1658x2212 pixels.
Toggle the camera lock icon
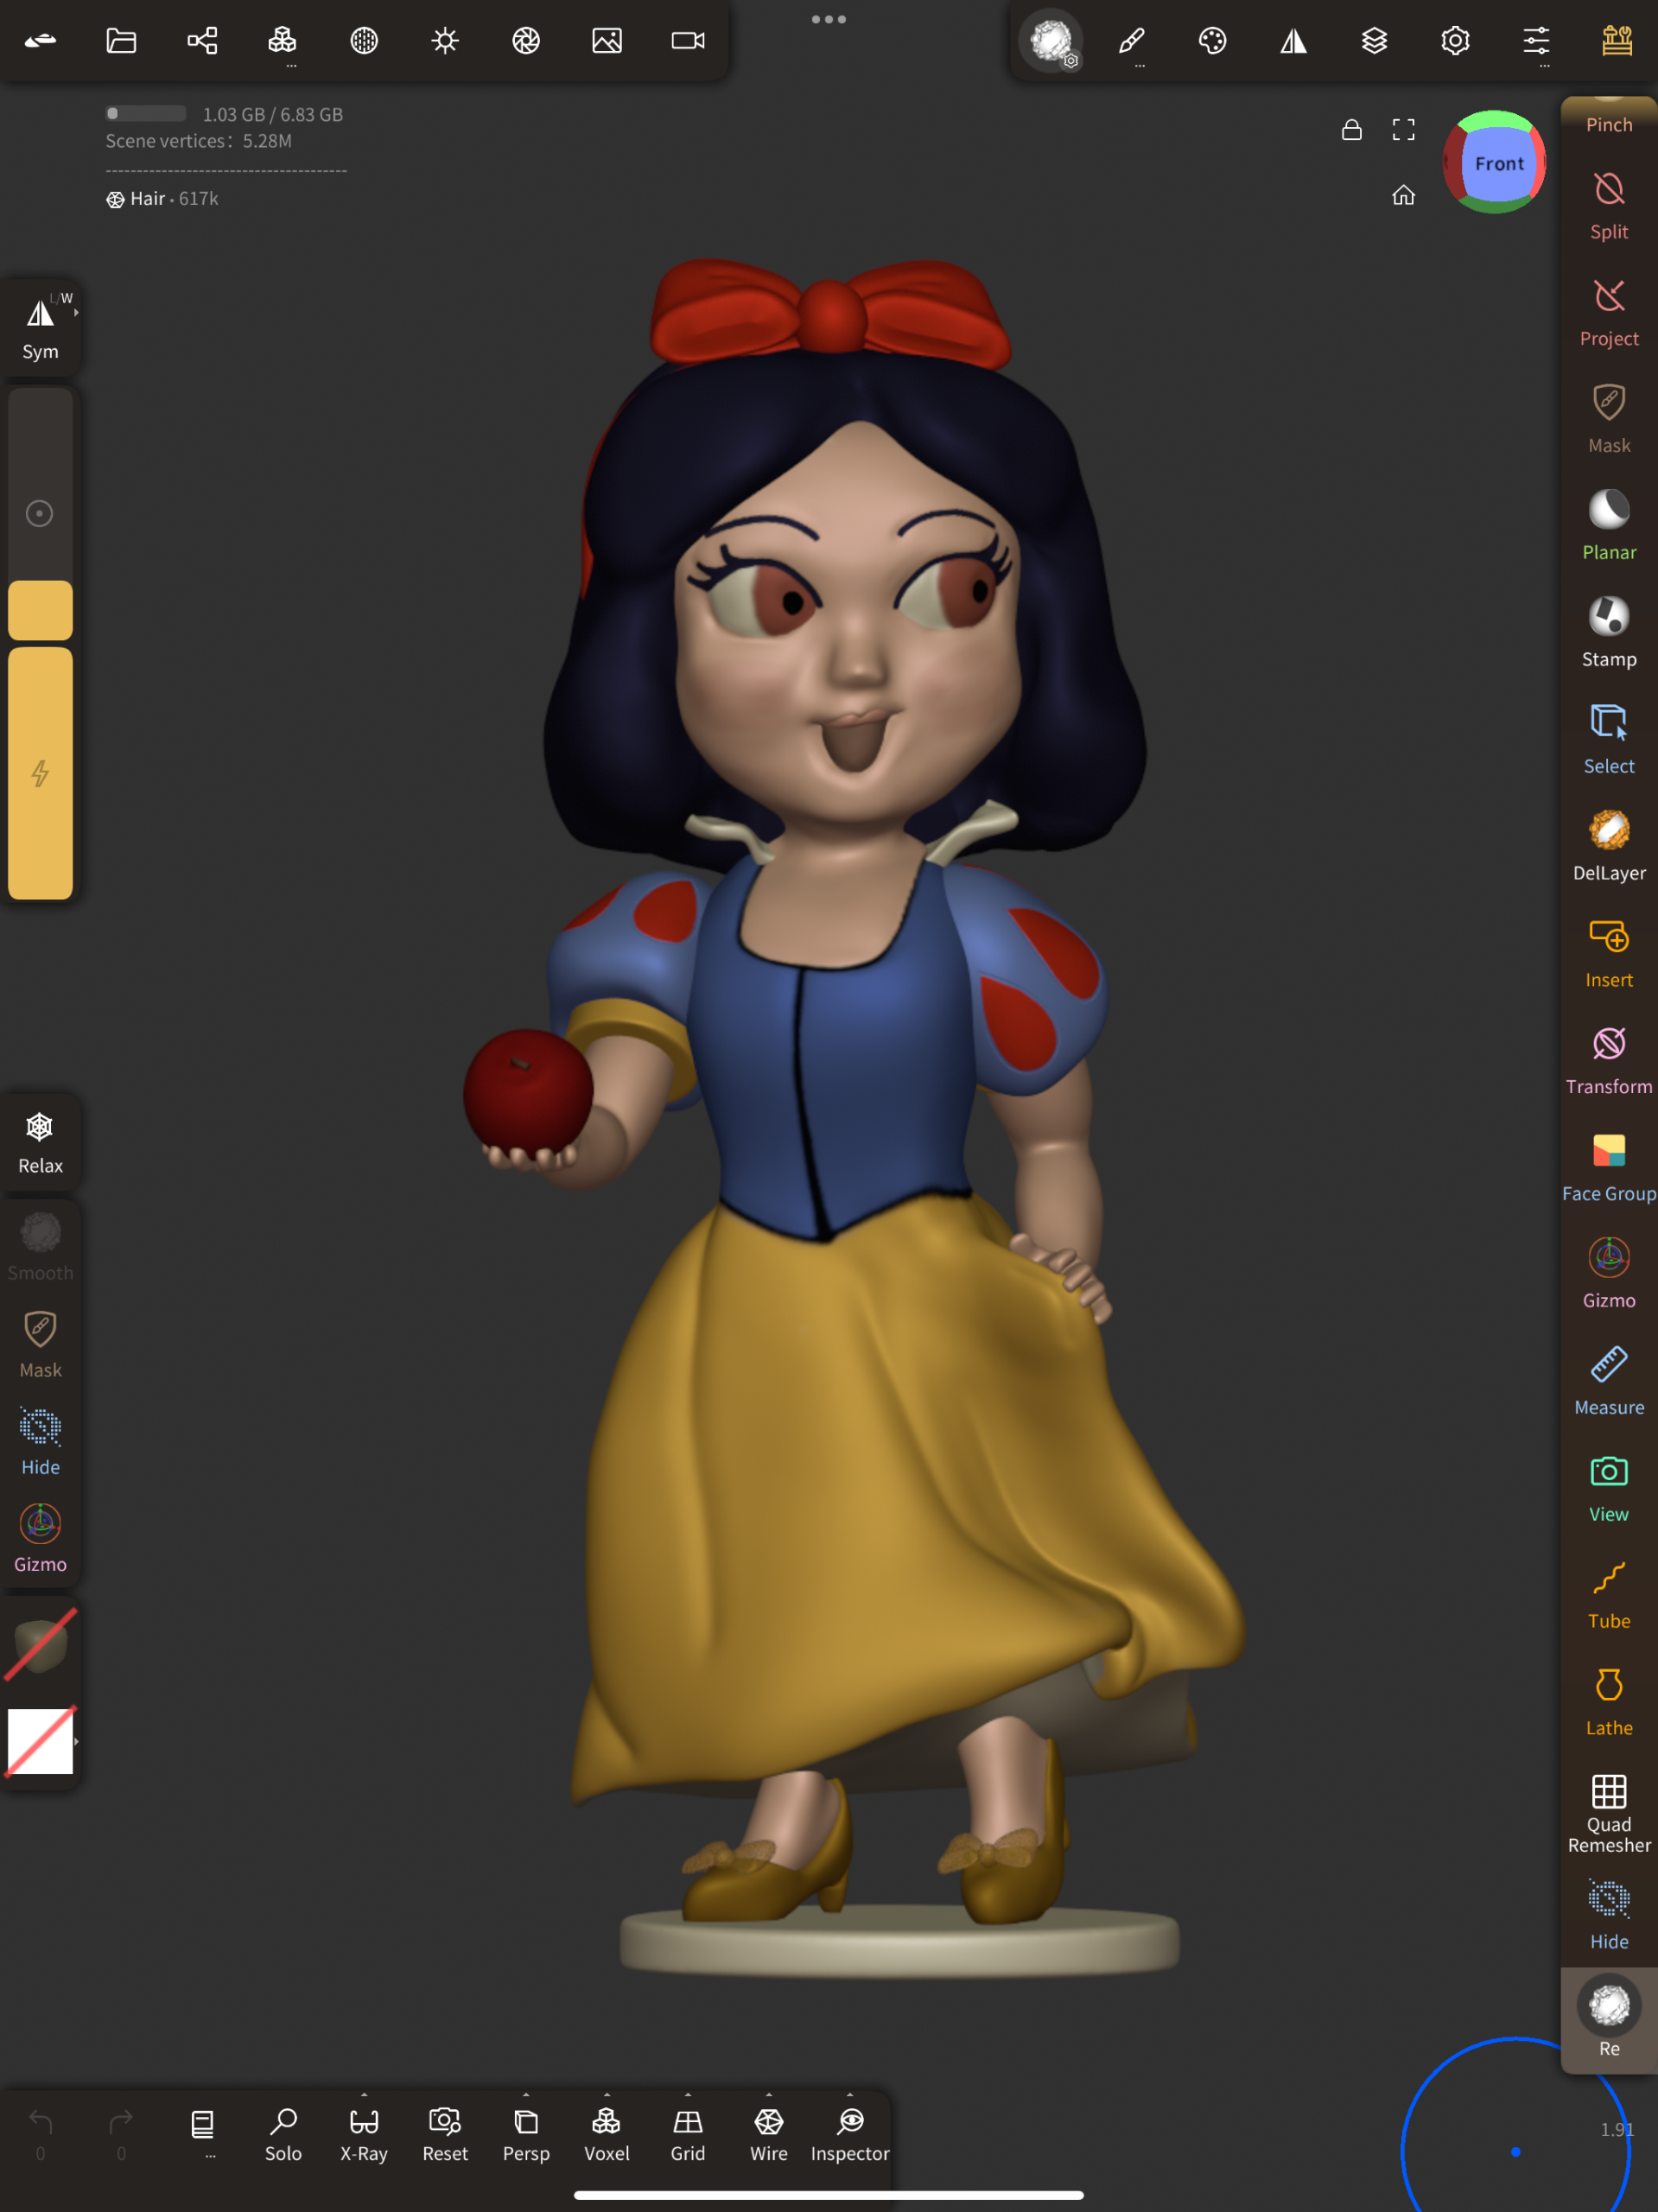tap(1352, 130)
